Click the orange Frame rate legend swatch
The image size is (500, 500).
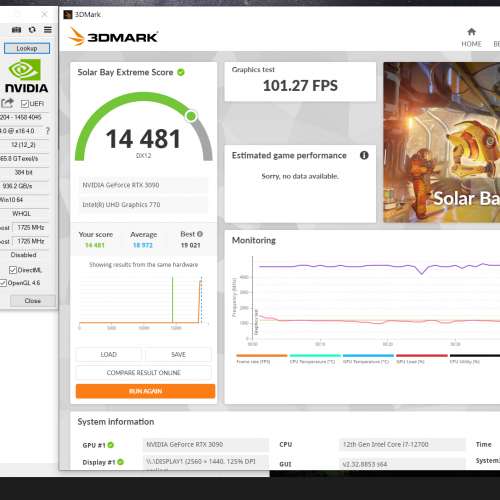pos(262,355)
